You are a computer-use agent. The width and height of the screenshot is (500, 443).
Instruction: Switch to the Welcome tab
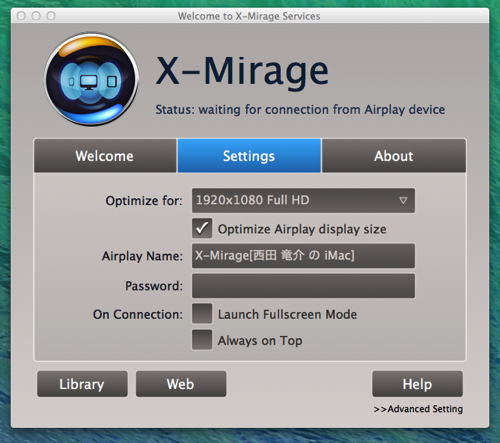click(x=105, y=156)
